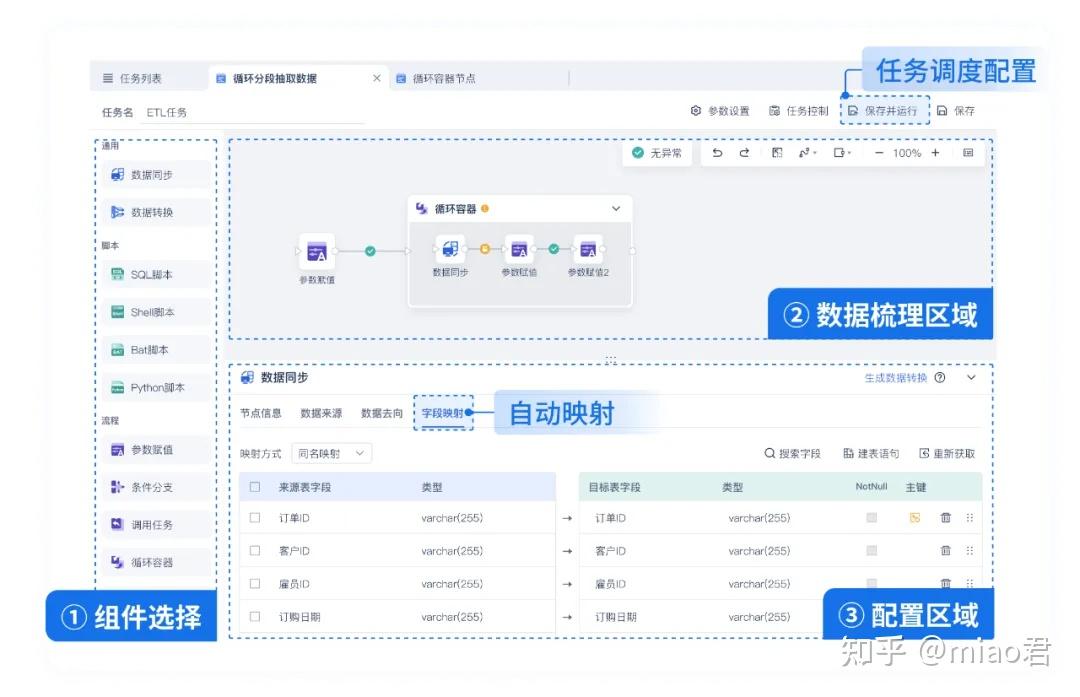1080x697 pixels.
Task: Click the 重新获取 button
Action: [x=948, y=453]
